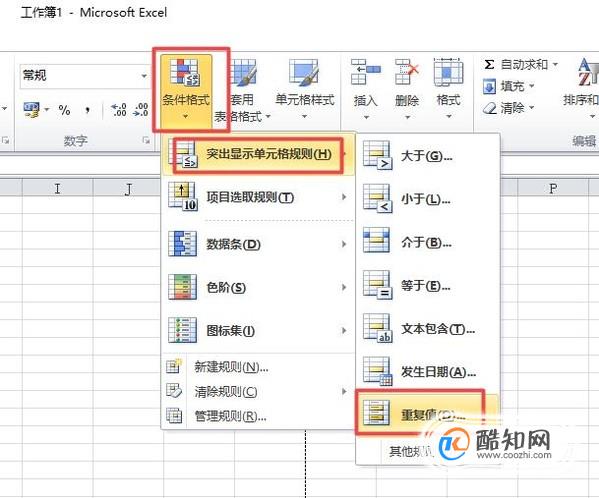Click the comma style button

pyautogui.click(x=87, y=110)
